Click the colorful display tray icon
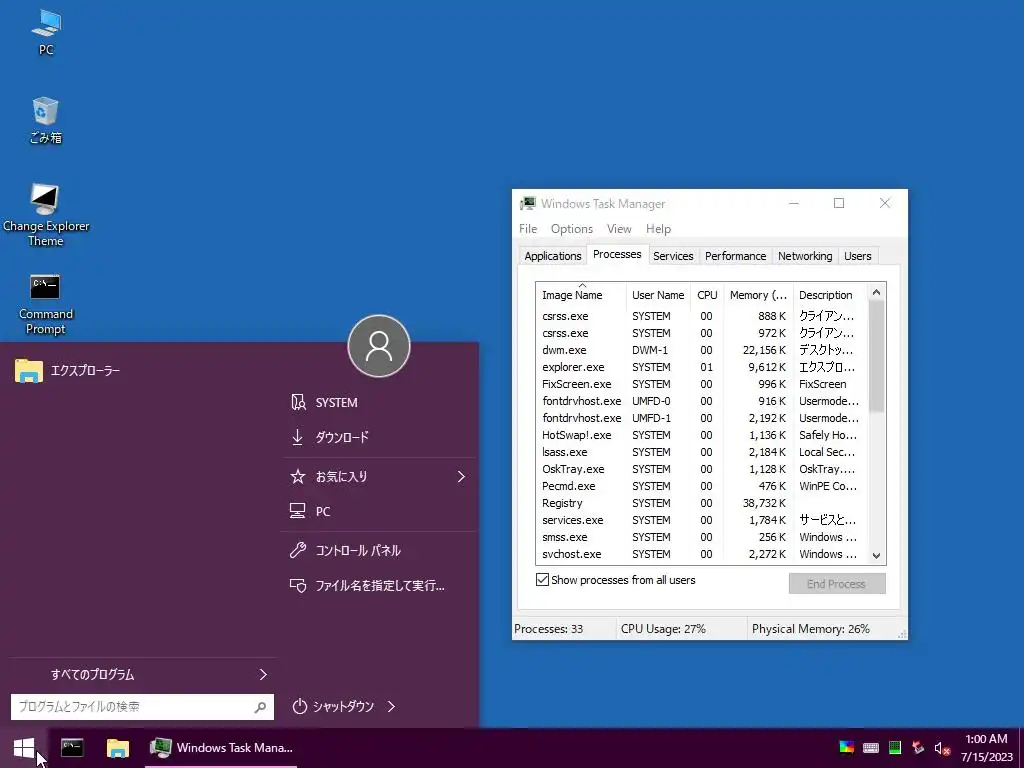 click(x=846, y=748)
